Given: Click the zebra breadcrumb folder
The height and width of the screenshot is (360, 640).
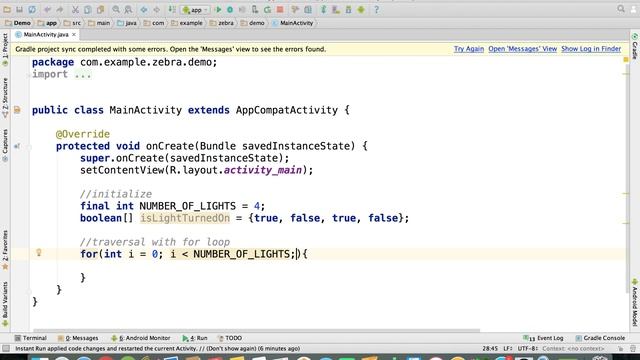Looking at the screenshot, I should [x=222, y=23].
